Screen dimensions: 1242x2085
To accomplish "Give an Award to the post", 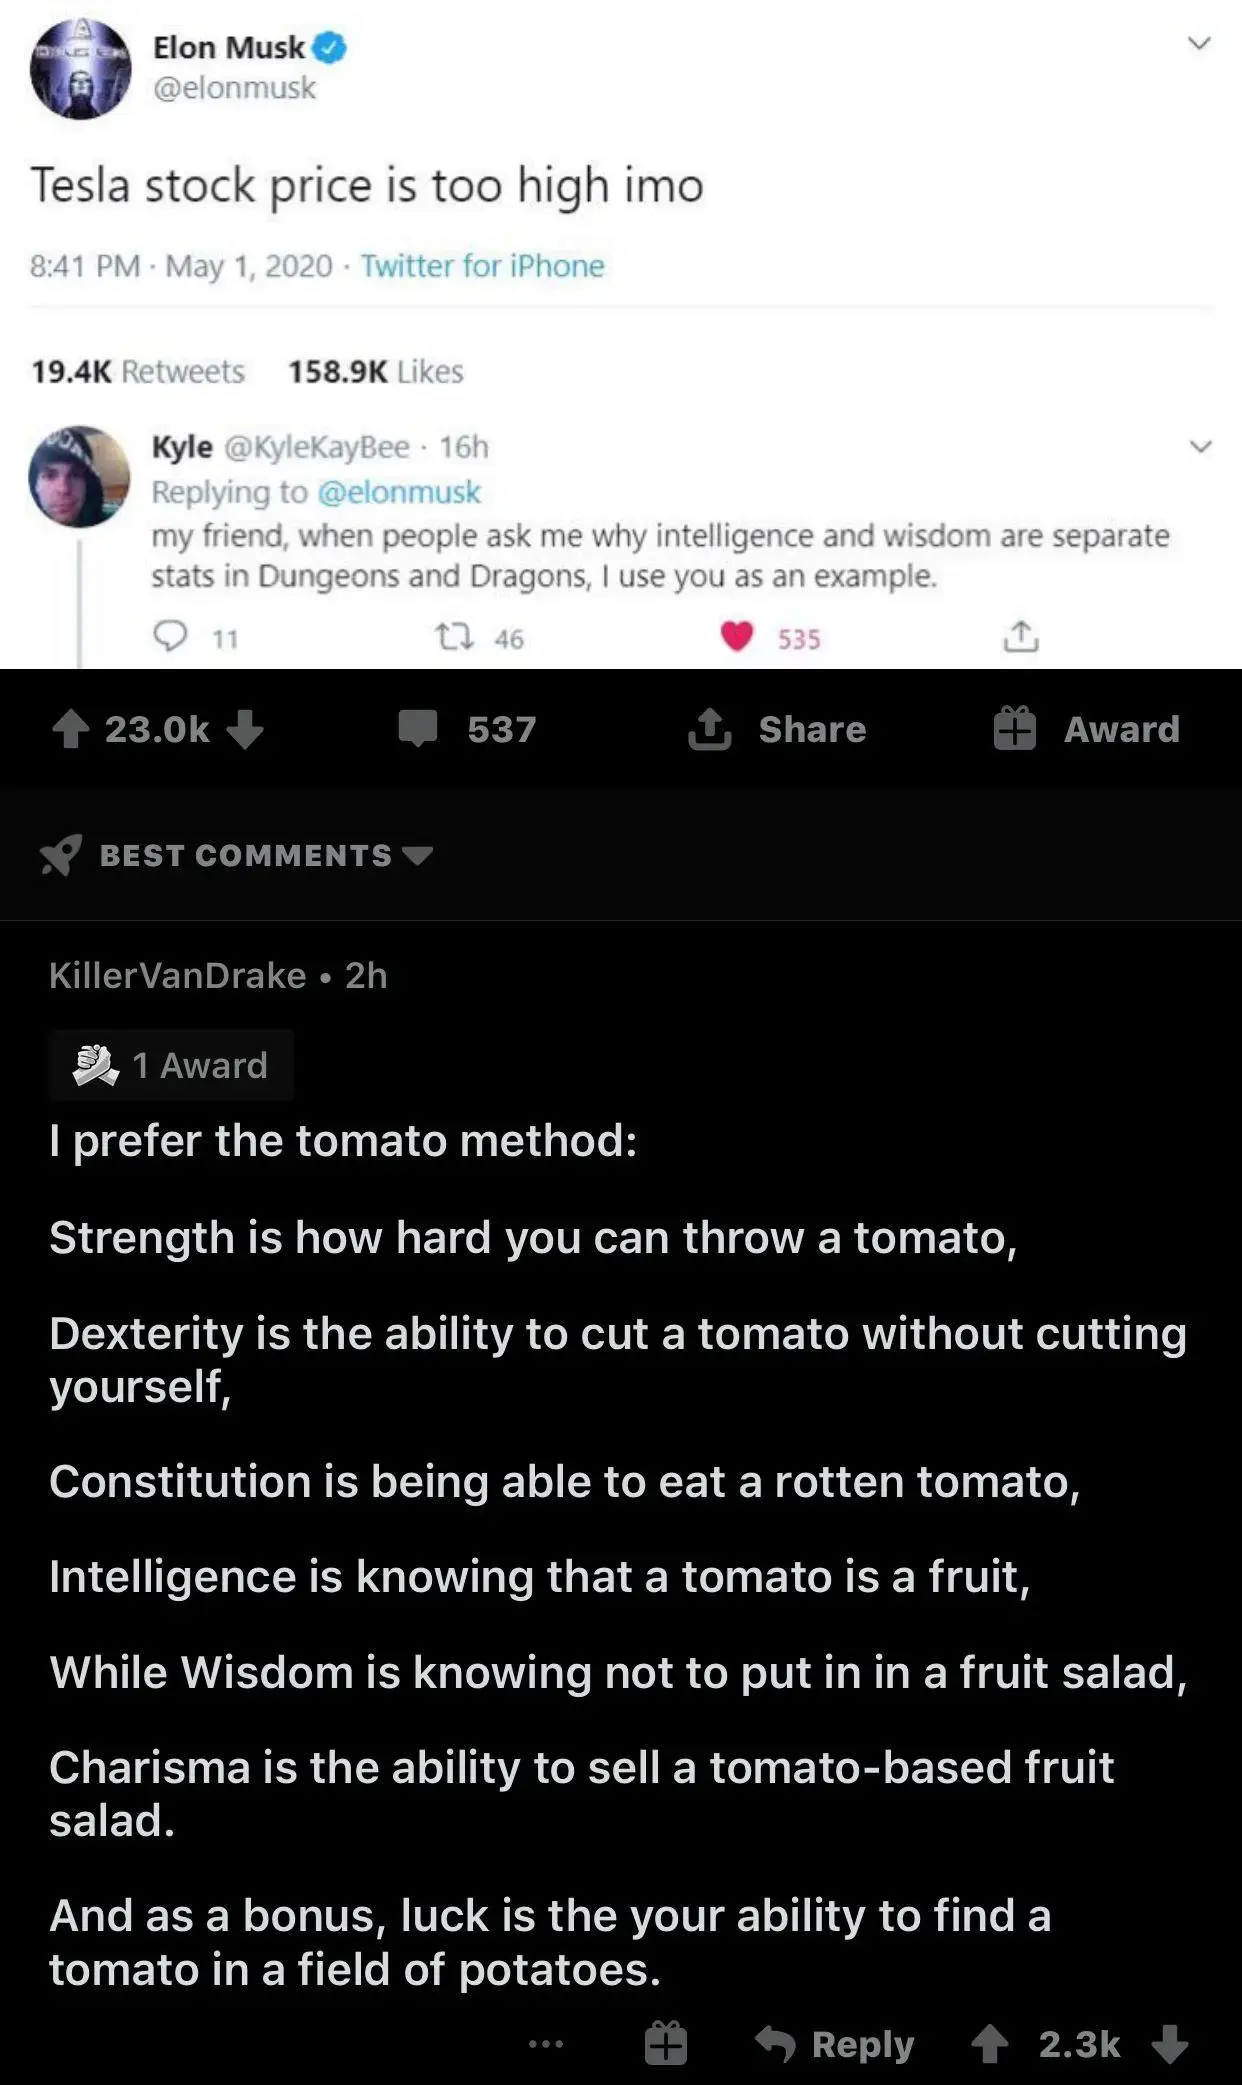I will click(x=1086, y=729).
